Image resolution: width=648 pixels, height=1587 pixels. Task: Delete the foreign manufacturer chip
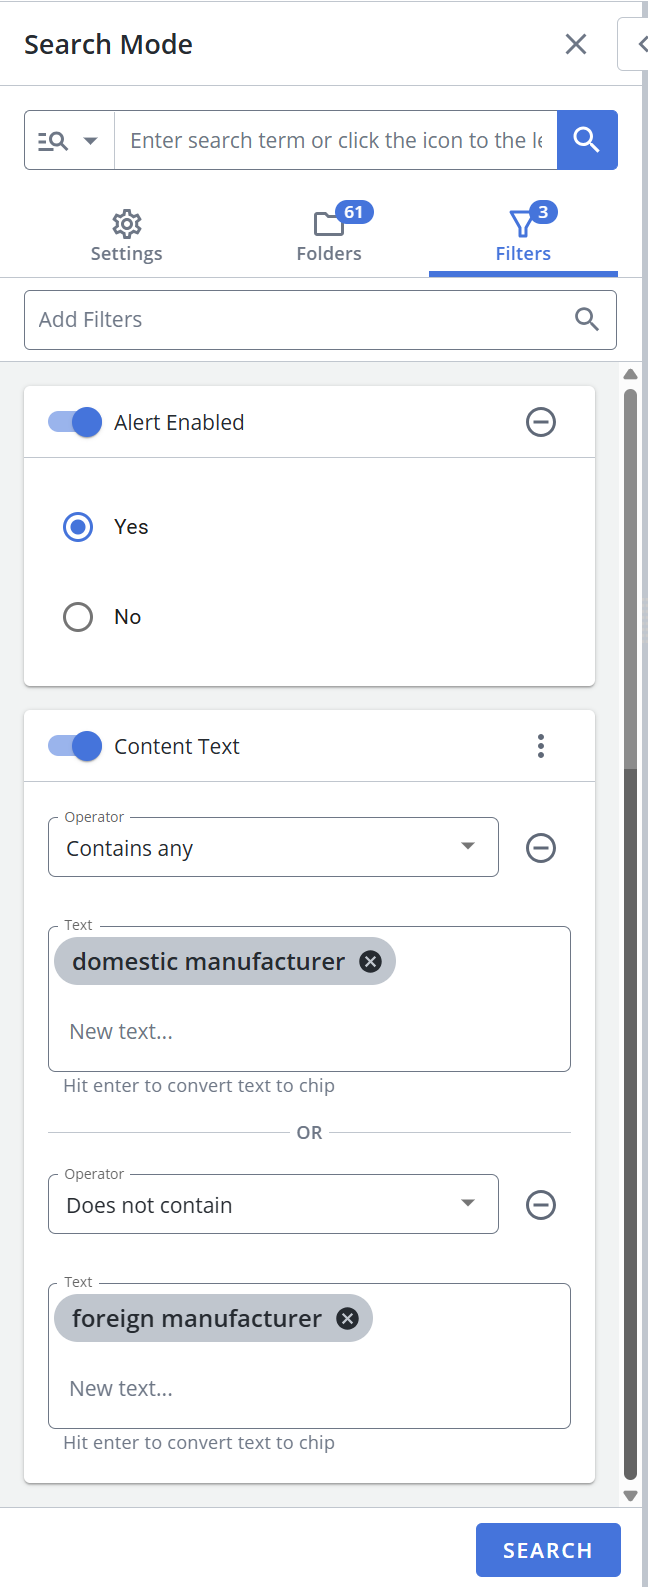click(x=347, y=1319)
